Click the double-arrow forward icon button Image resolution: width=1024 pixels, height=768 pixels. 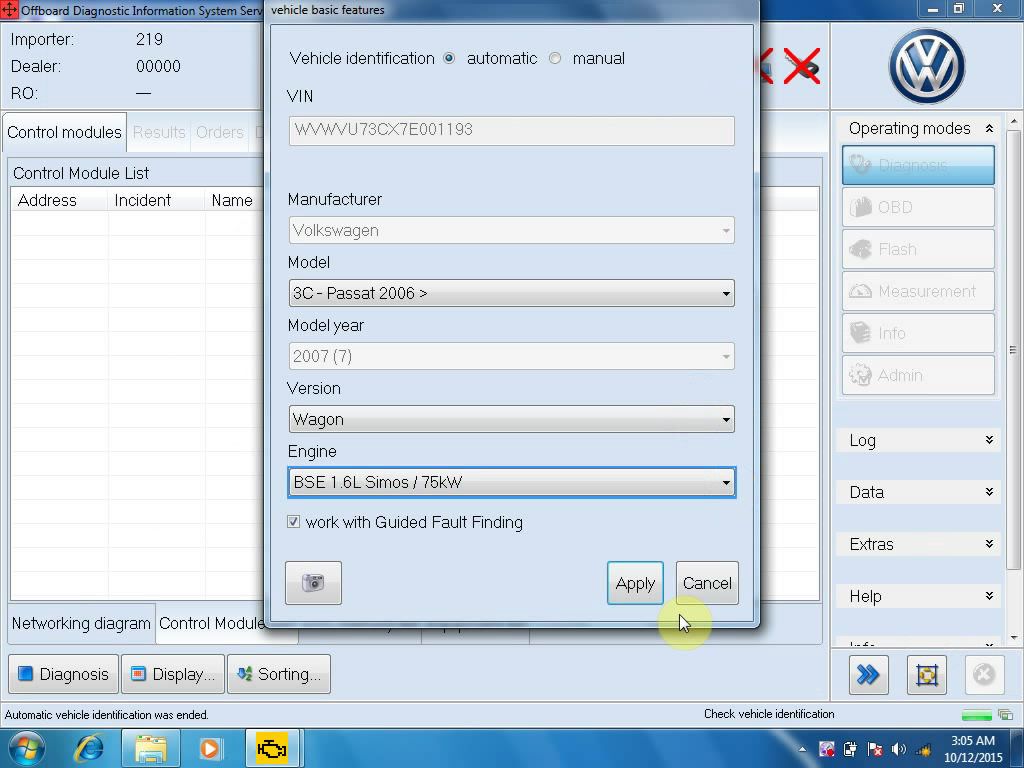[869, 675]
